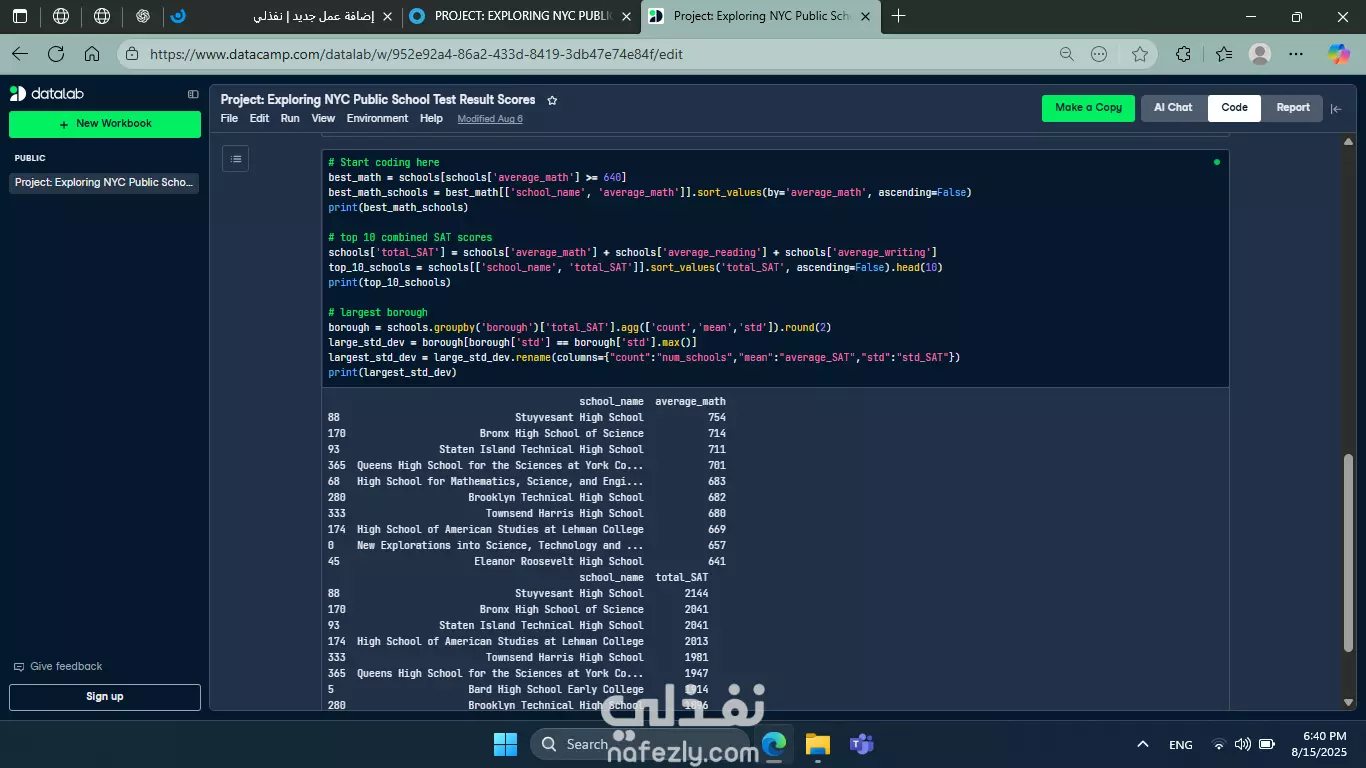Click the Sign up button
The height and width of the screenshot is (768, 1366).
point(105,697)
